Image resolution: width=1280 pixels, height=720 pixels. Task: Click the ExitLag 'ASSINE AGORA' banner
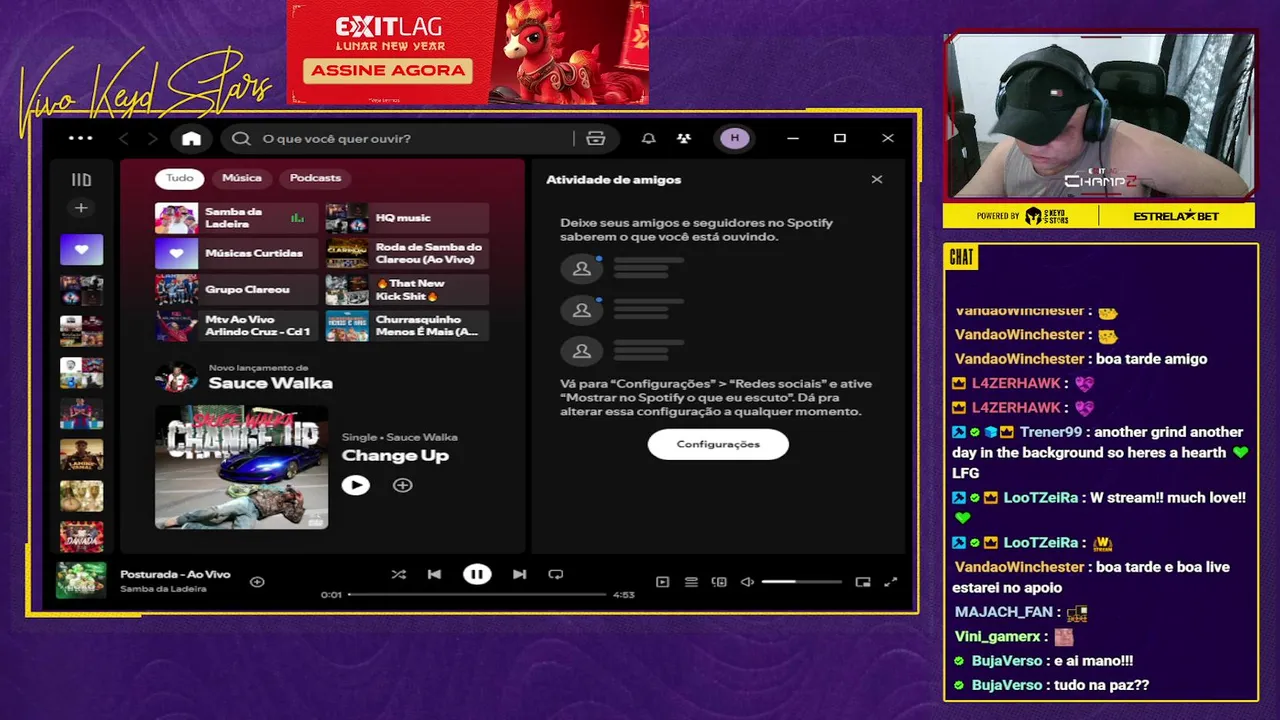(388, 70)
